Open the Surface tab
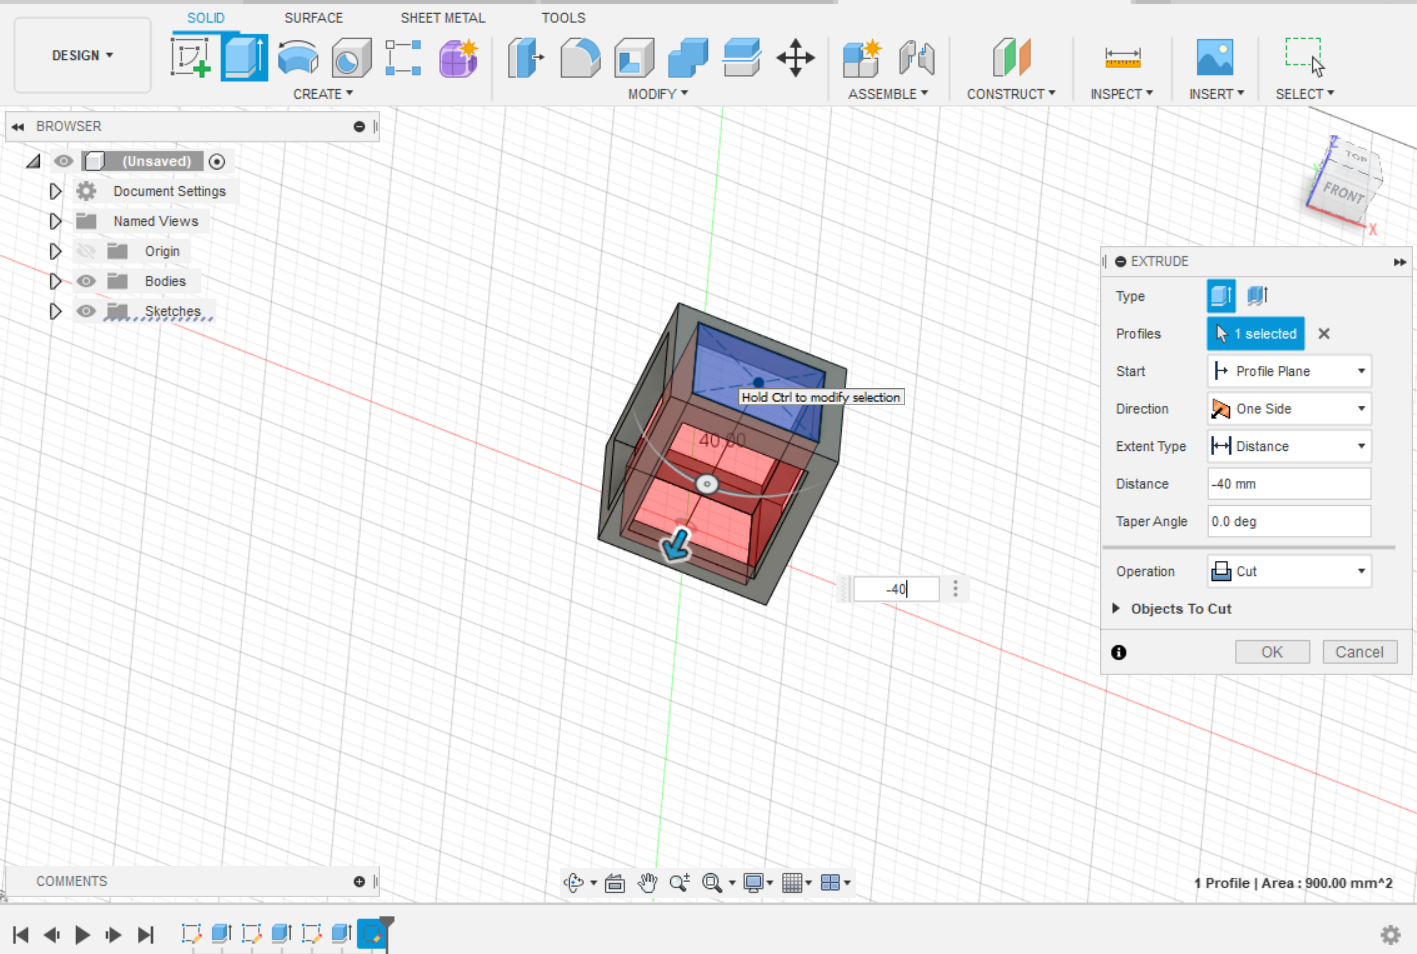Image resolution: width=1417 pixels, height=954 pixels. [x=313, y=18]
